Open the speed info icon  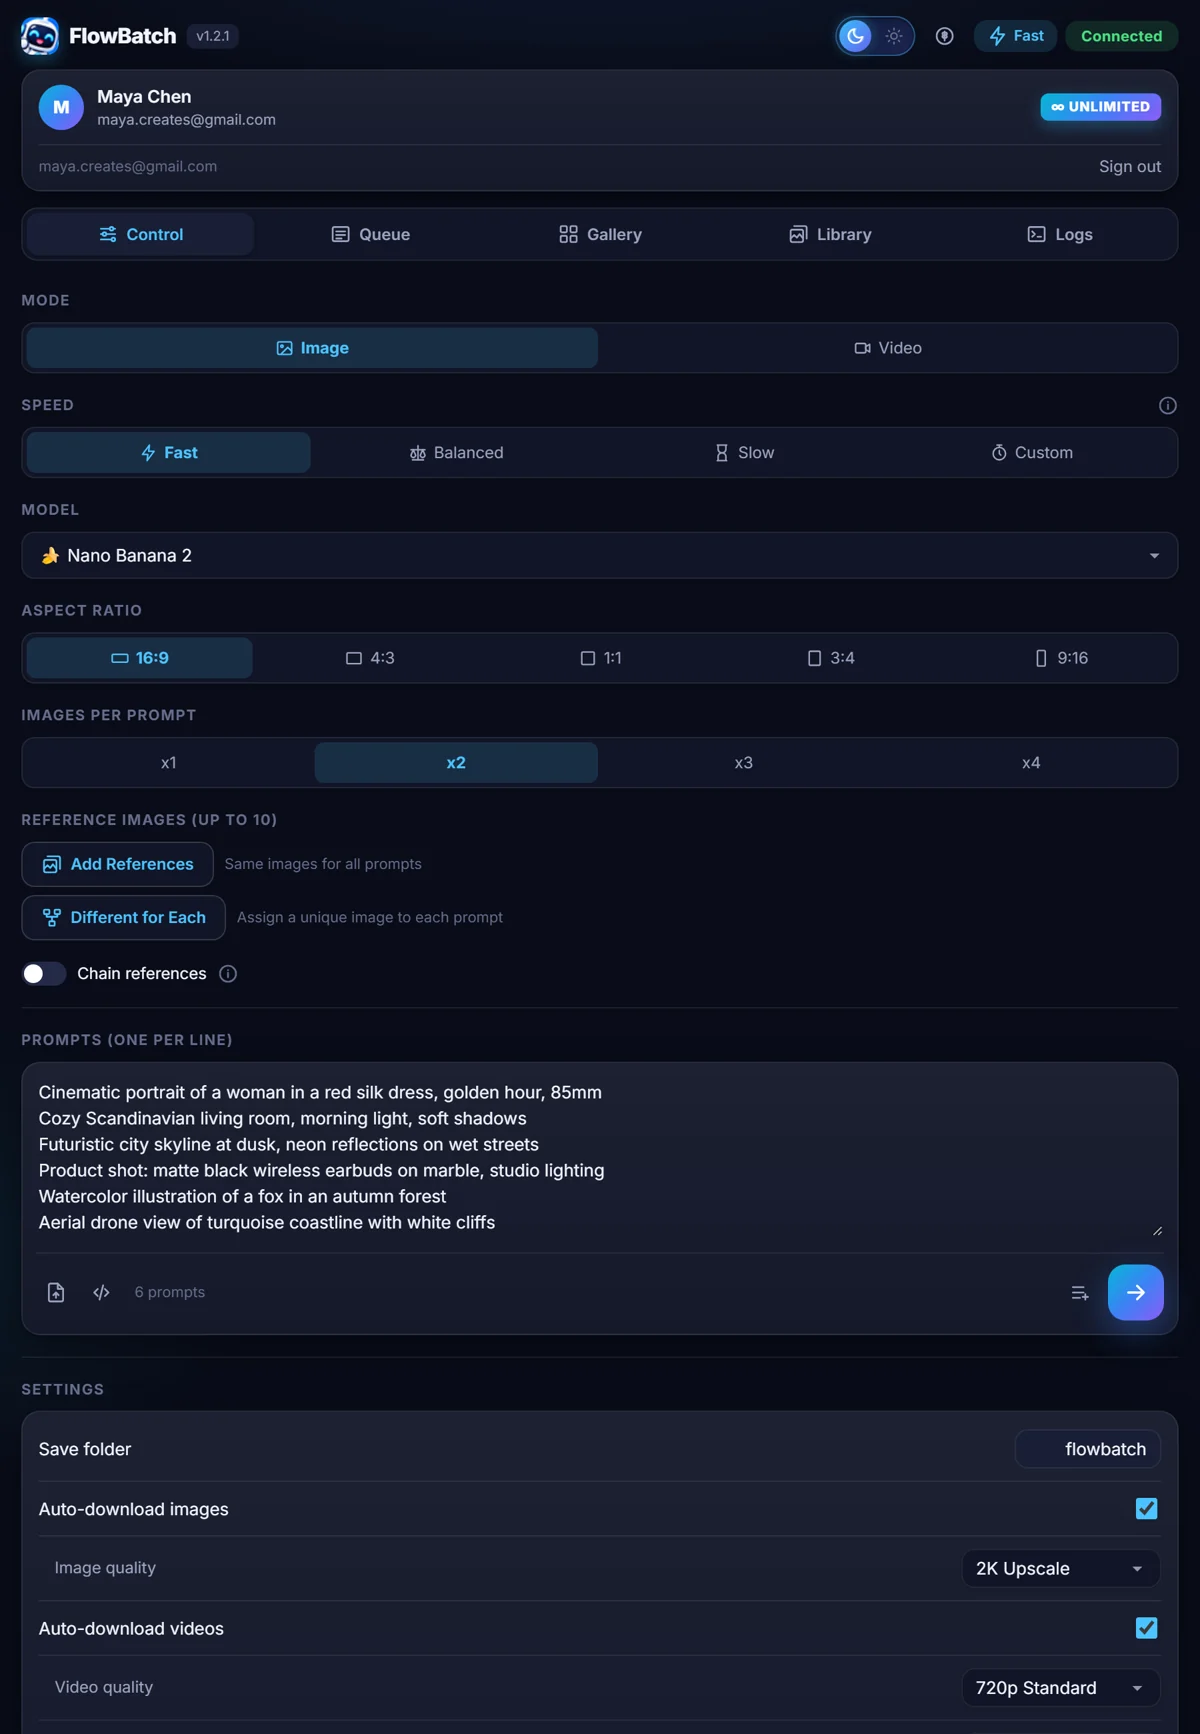coord(1167,405)
